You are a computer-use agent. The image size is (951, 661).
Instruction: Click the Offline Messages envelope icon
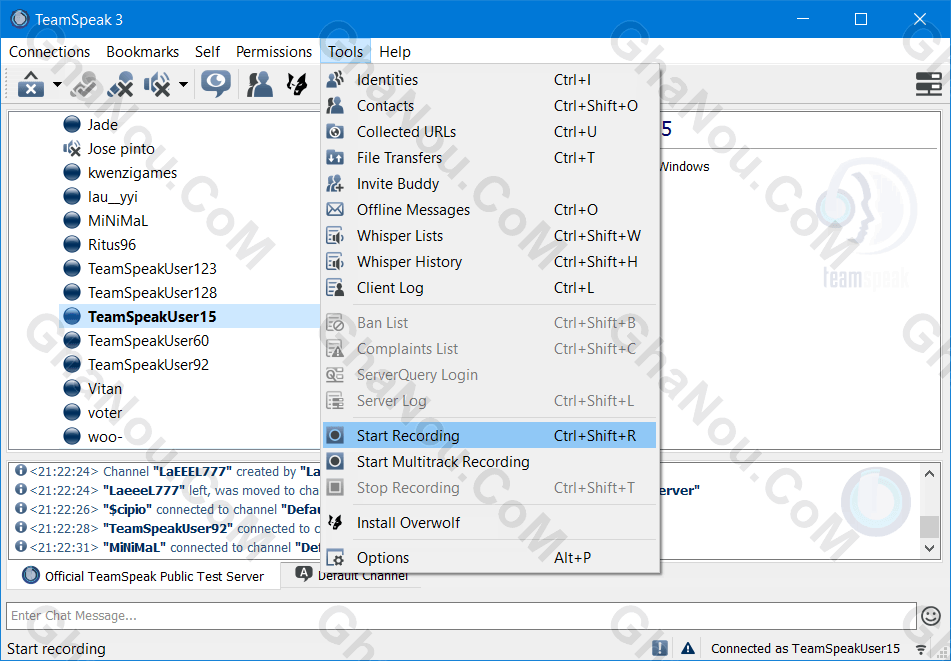(x=335, y=210)
